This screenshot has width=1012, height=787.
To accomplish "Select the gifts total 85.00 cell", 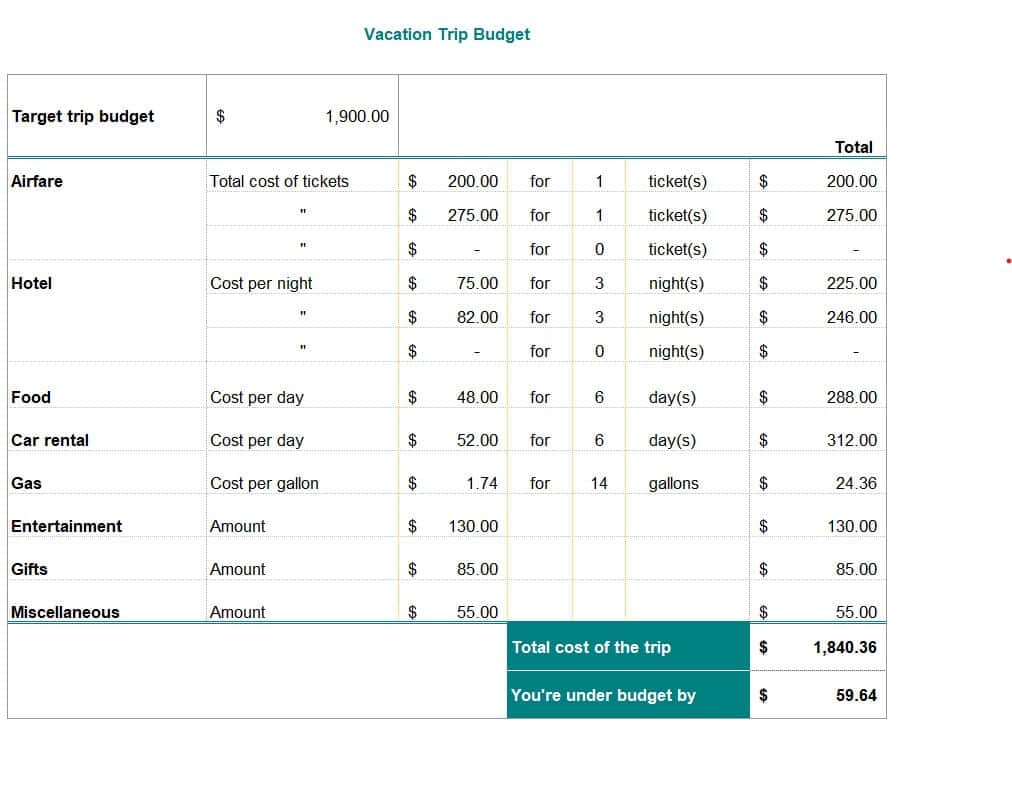I will tap(851, 569).
